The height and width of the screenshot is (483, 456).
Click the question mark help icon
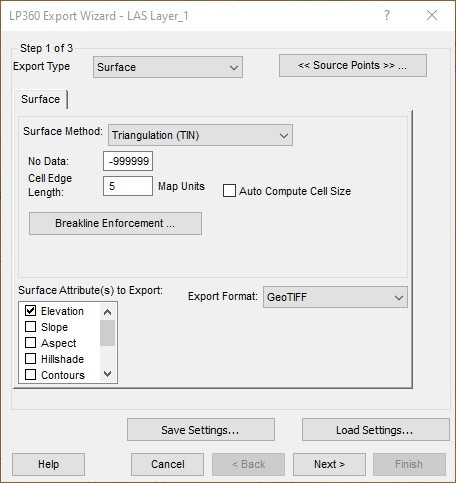coord(387,15)
